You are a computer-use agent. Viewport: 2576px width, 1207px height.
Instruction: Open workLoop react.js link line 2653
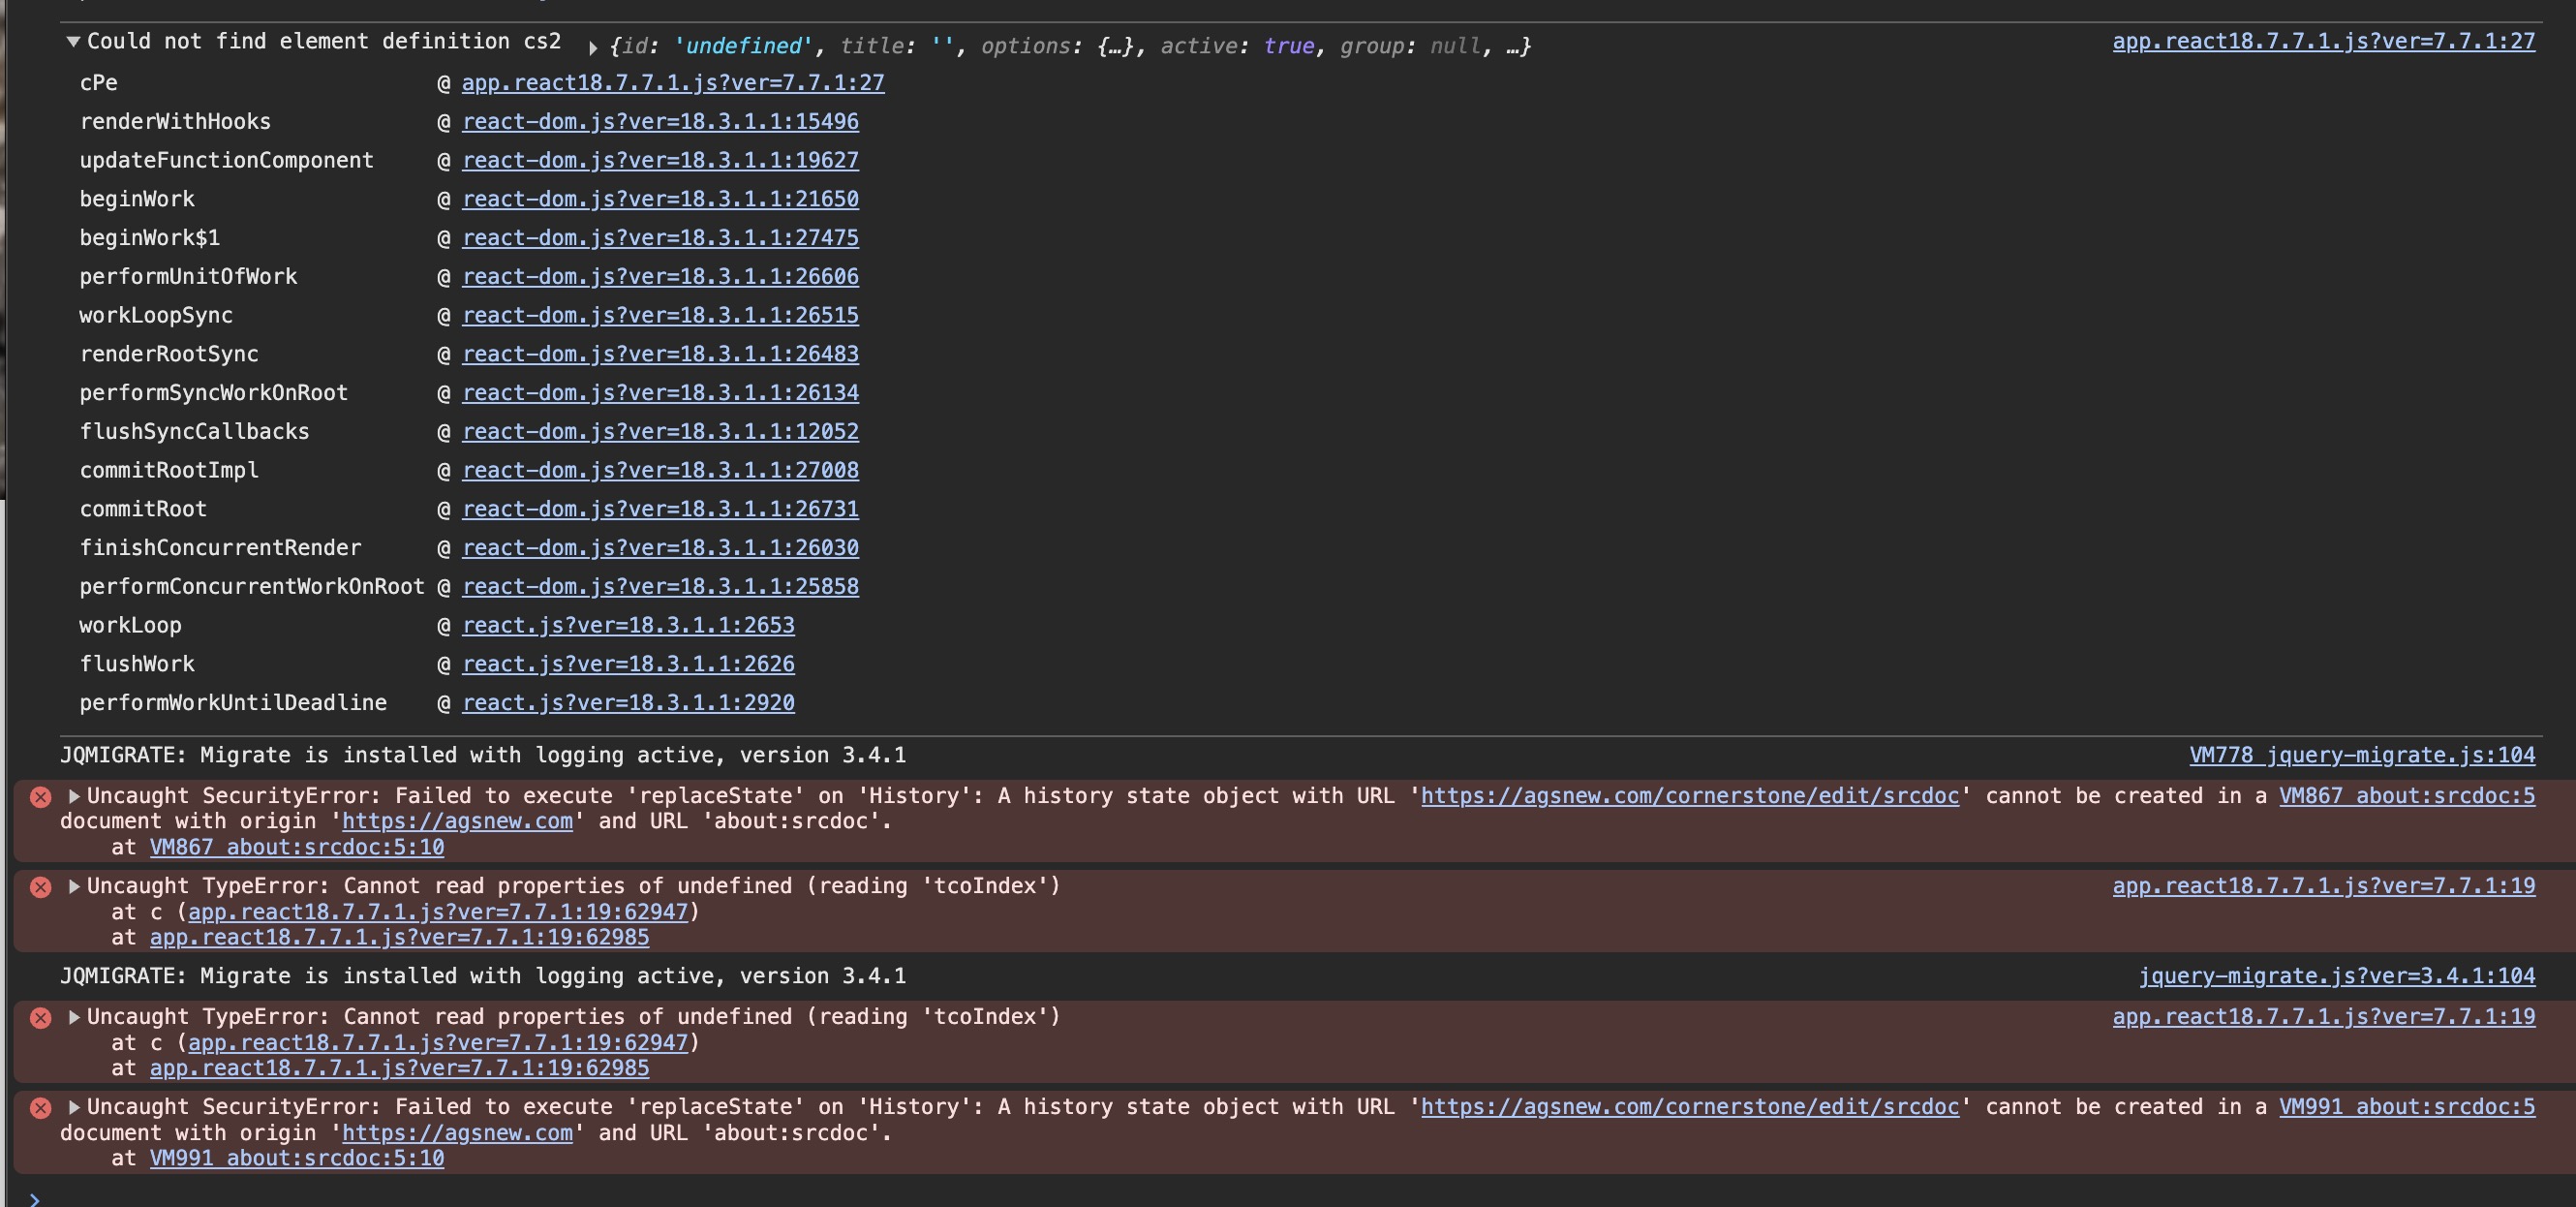tap(628, 626)
